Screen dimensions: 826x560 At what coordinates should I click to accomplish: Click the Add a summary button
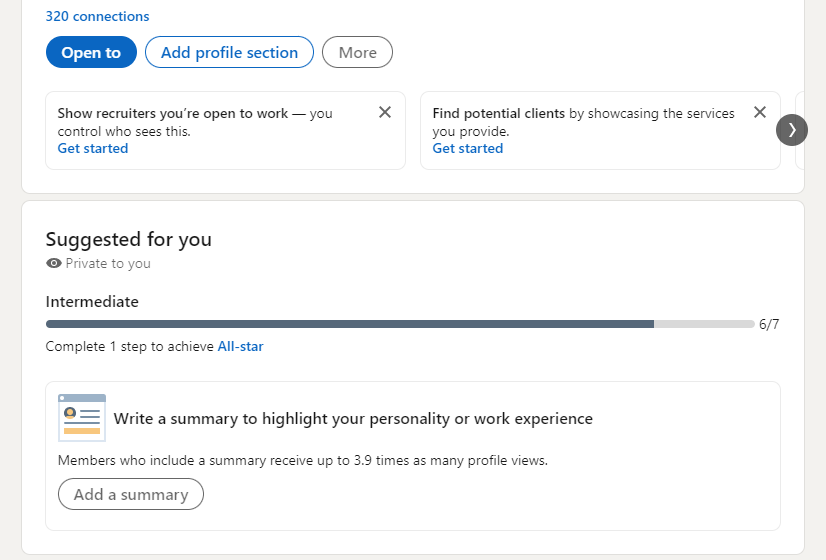[131, 494]
